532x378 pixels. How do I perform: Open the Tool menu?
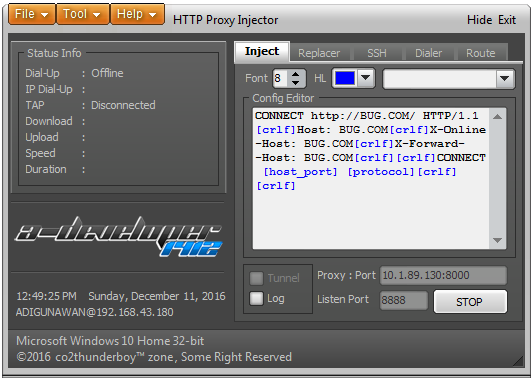pyautogui.click(x=82, y=14)
